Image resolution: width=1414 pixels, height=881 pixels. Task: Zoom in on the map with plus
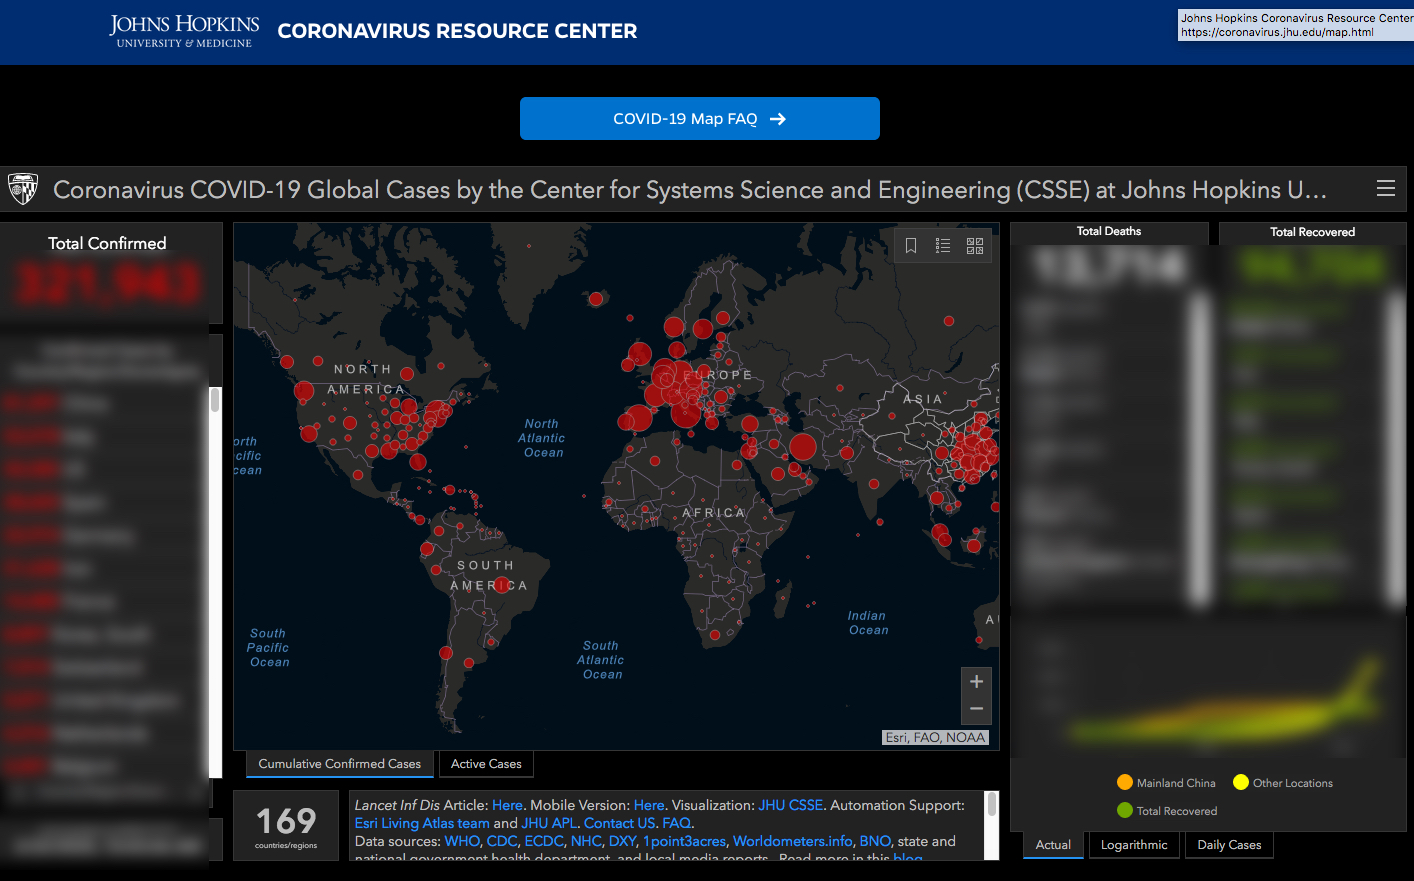[976, 682]
